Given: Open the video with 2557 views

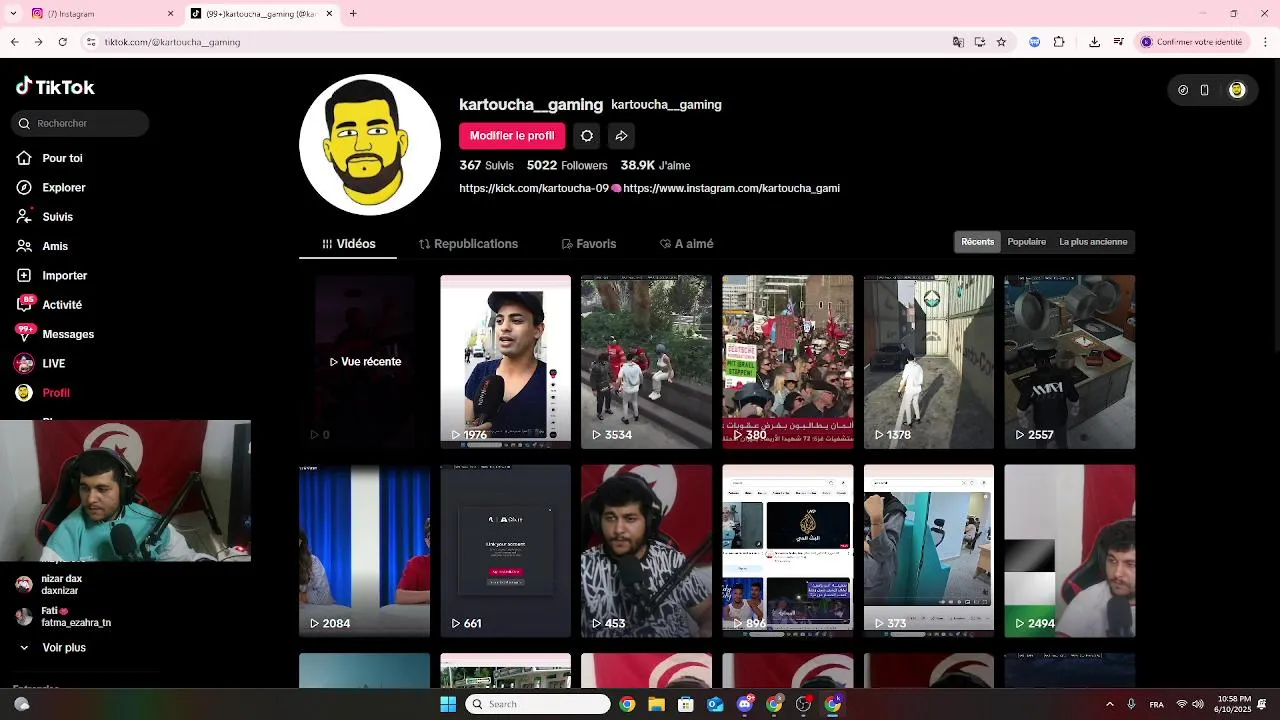Looking at the screenshot, I should pyautogui.click(x=1070, y=362).
